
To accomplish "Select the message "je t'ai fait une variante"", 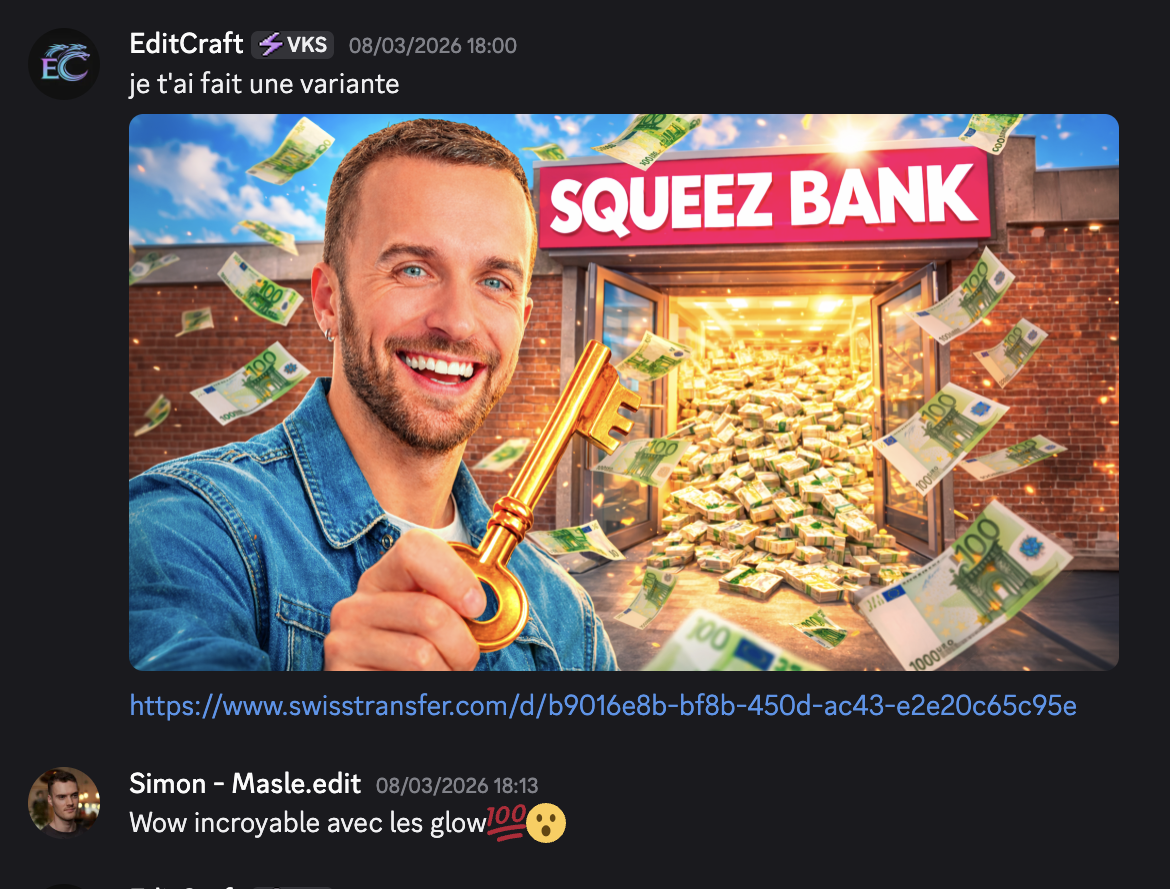I will click(264, 84).
